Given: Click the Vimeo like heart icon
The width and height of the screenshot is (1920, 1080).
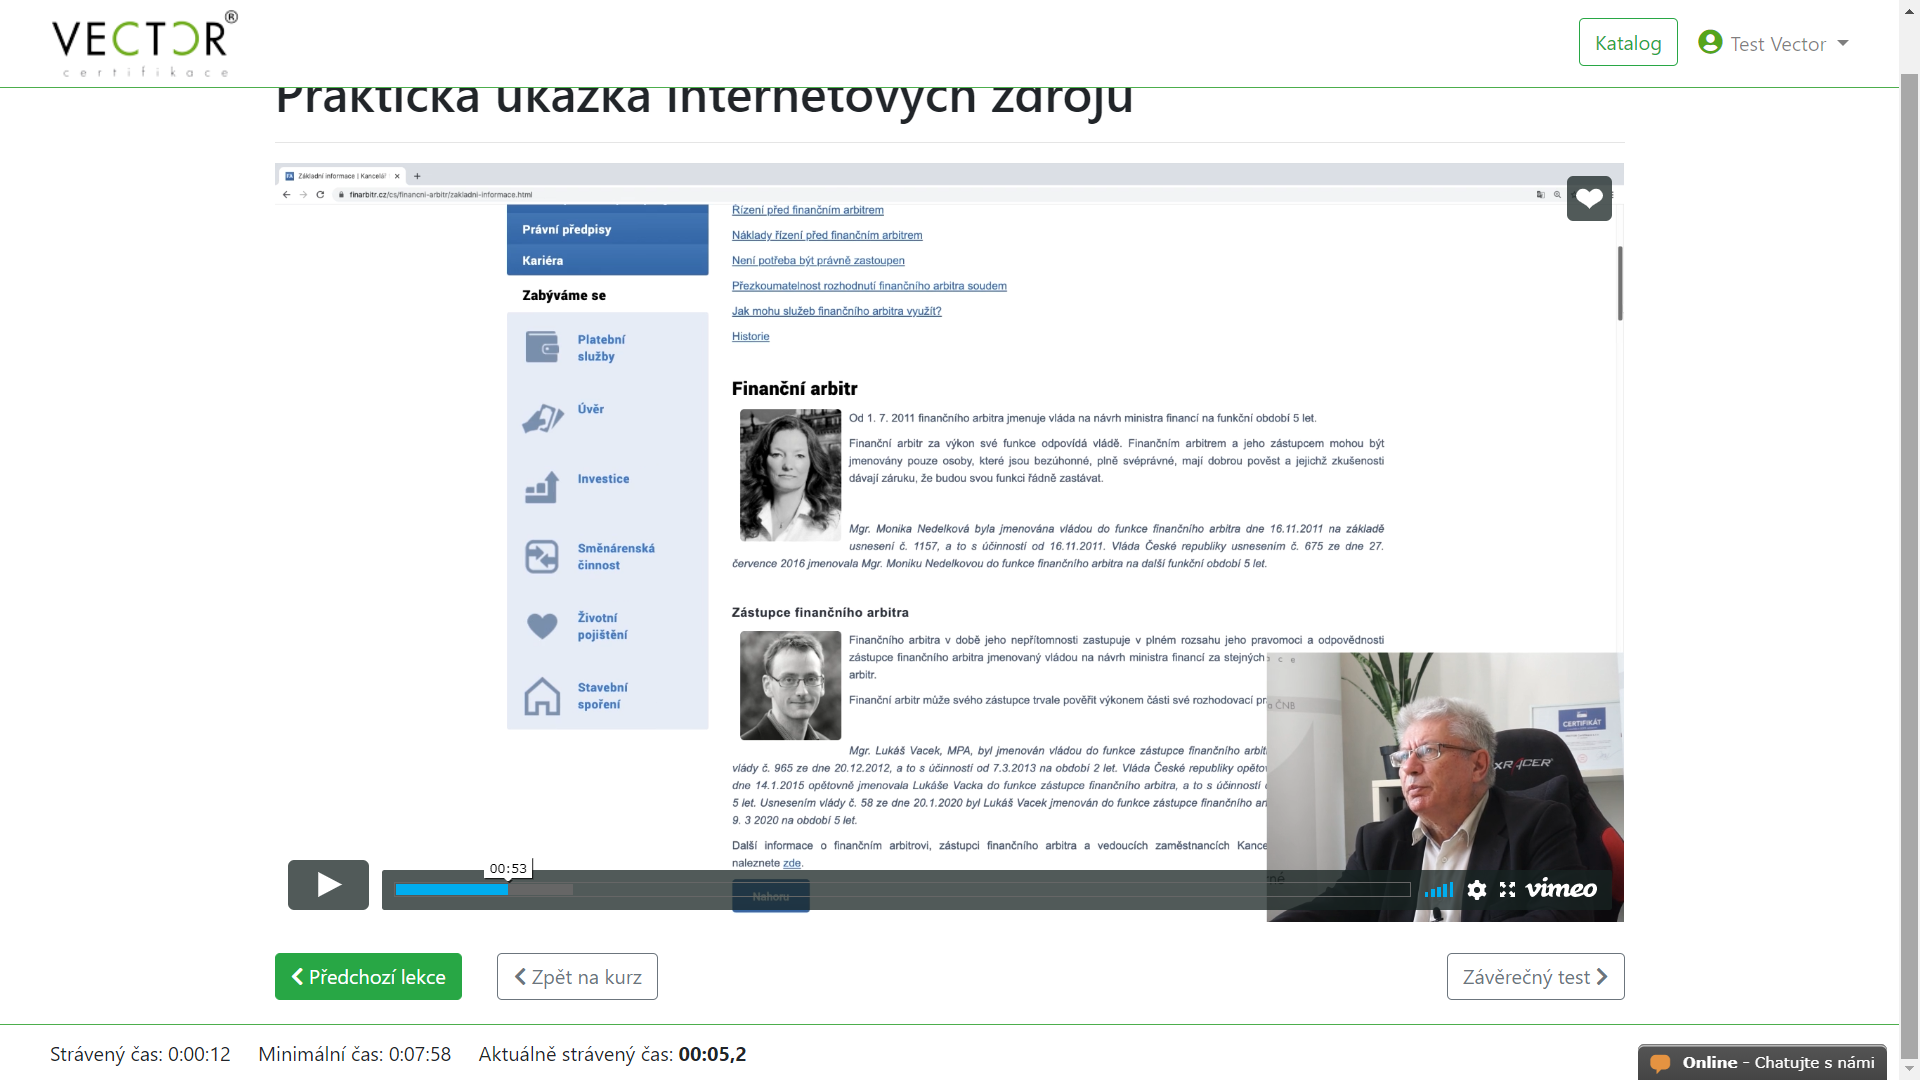Looking at the screenshot, I should pyautogui.click(x=1589, y=198).
